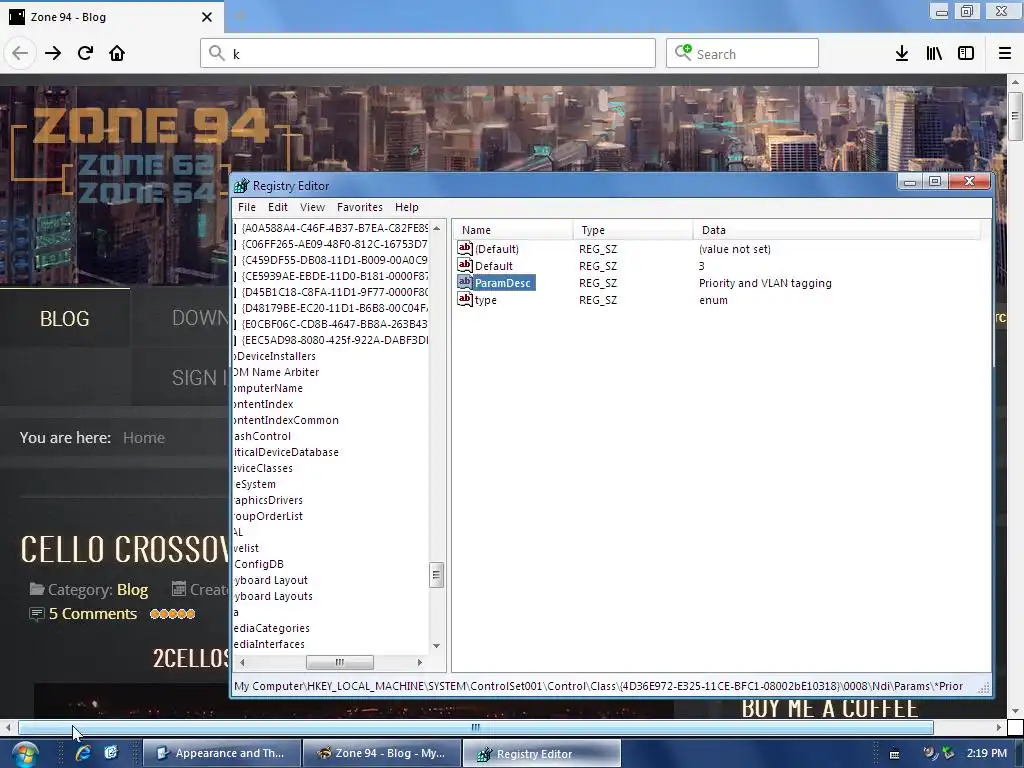This screenshot has width=1024, height=768.
Task: Close the Zone 94 - Blog tab
Action: 206,17
